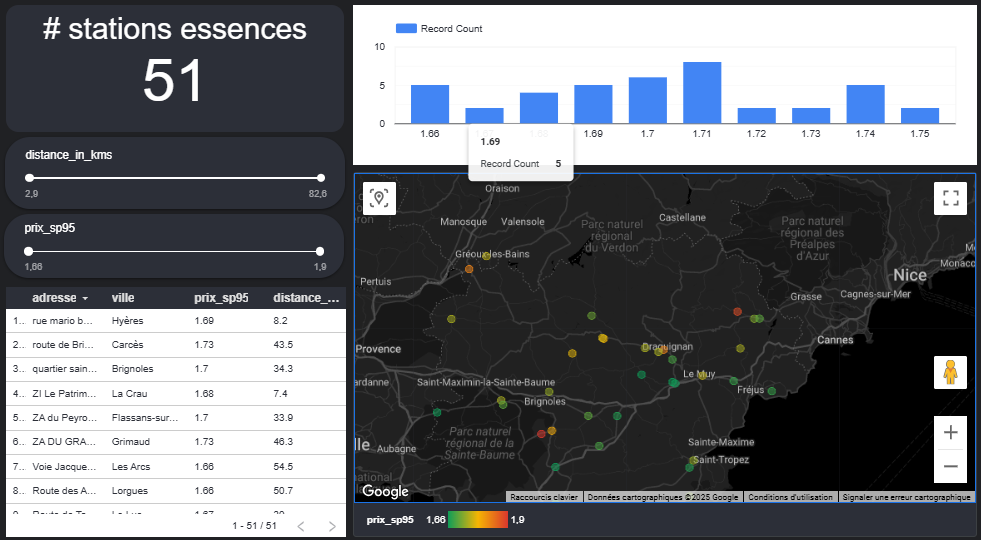Select the Hyères row in the table
Viewport: 981px width, 540px height.
click(x=127, y=321)
